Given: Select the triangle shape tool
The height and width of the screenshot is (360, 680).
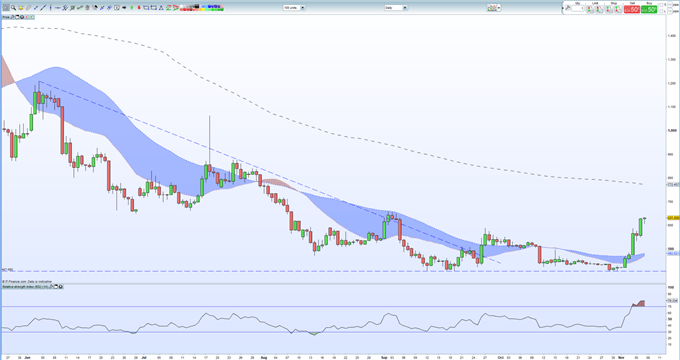Looking at the screenshot, I should click(161, 8).
